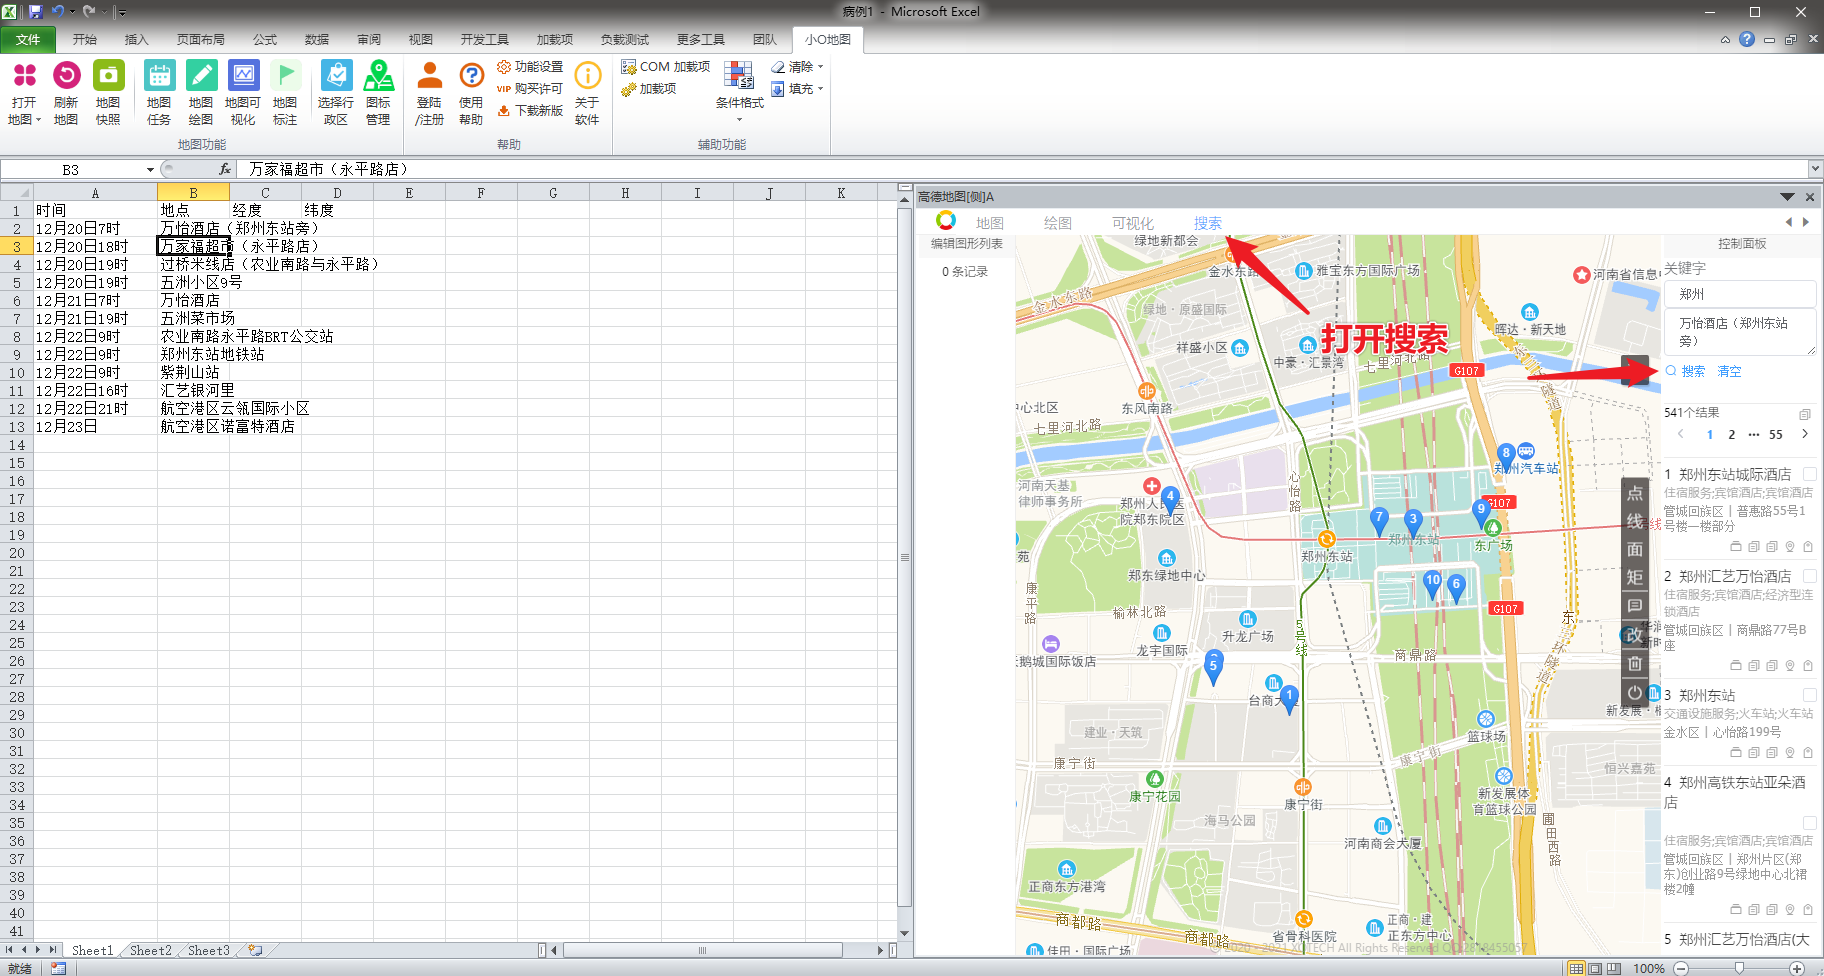1824x976 pixels.
Task: Check the box for 郑州汇艺万怡酒店 result
Action: 1810,576
